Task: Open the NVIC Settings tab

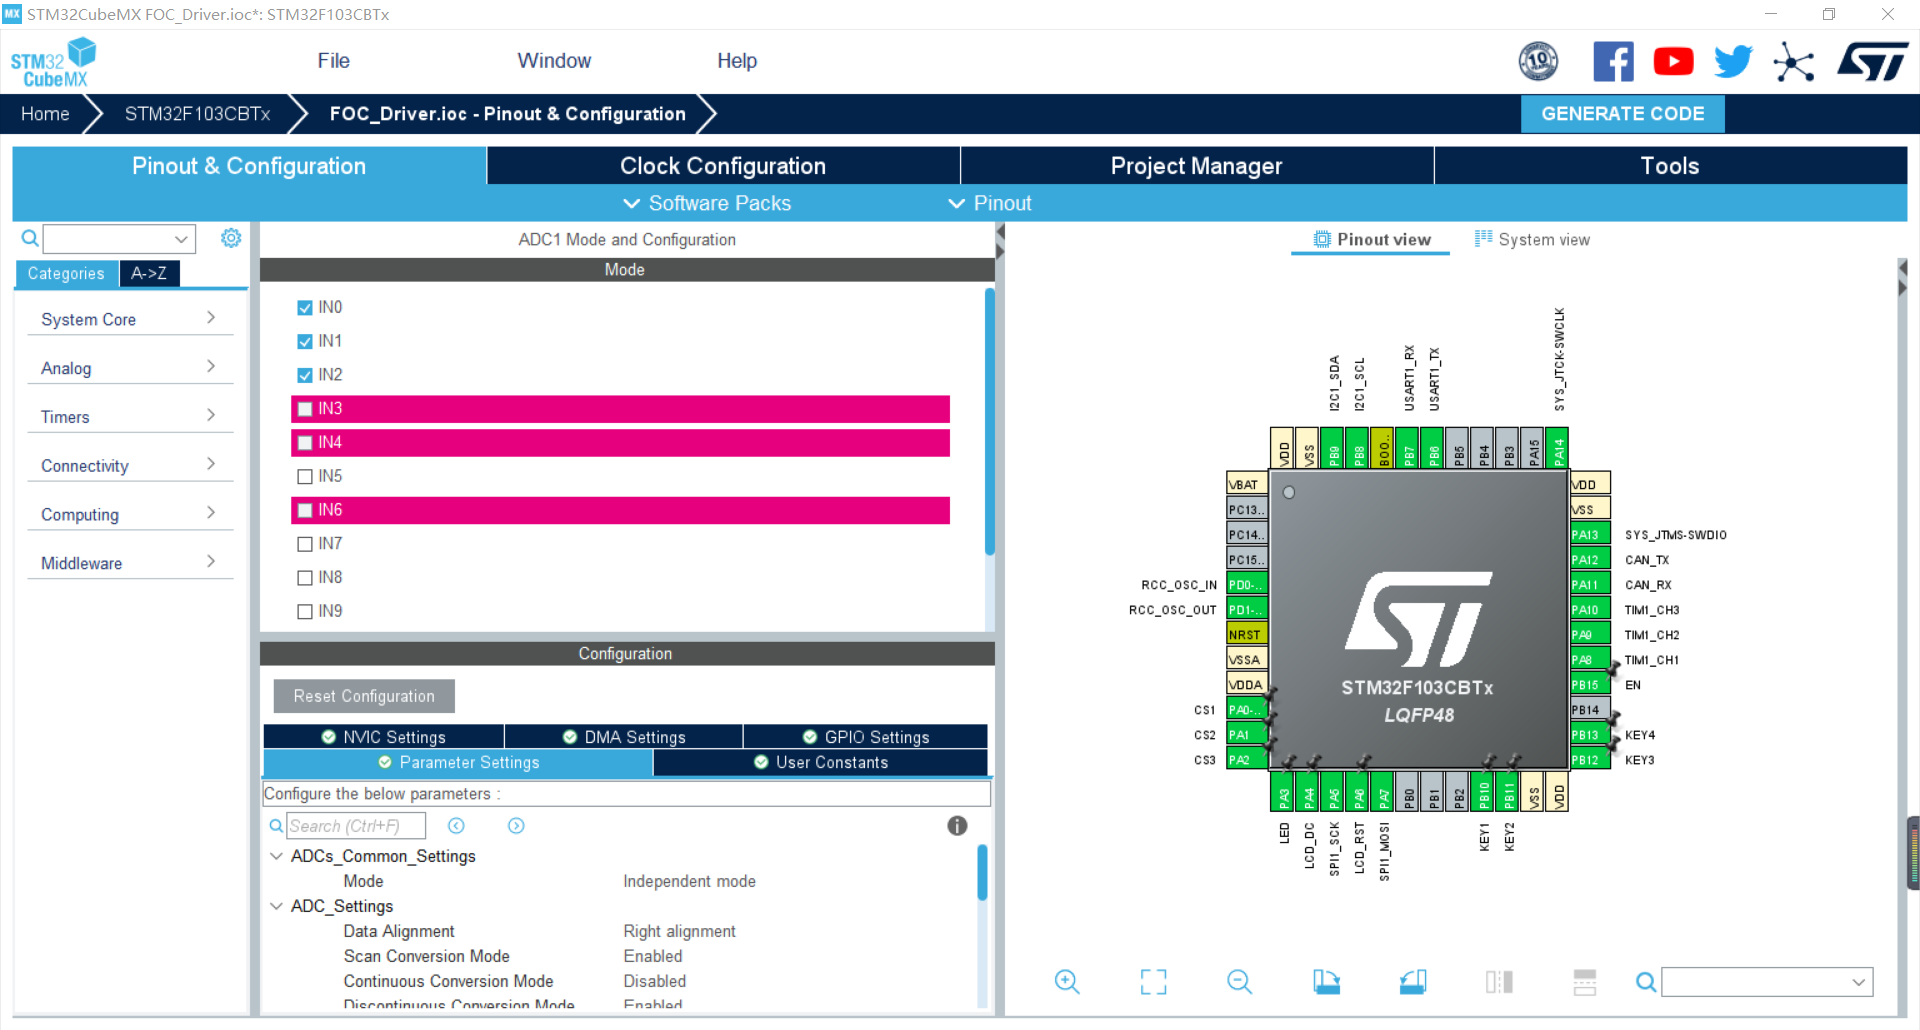Action: pyautogui.click(x=384, y=737)
